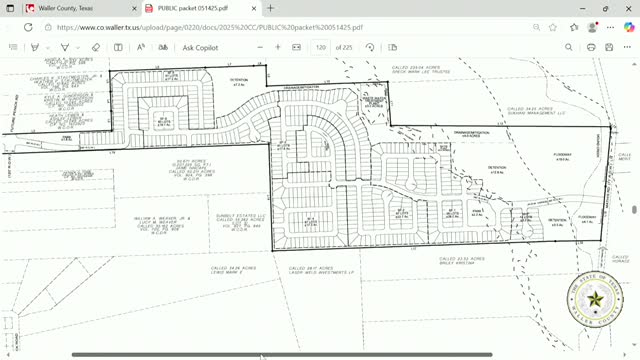Click the scroll up arrow
This screenshot has height=360, width=640.
coord(634,64)
